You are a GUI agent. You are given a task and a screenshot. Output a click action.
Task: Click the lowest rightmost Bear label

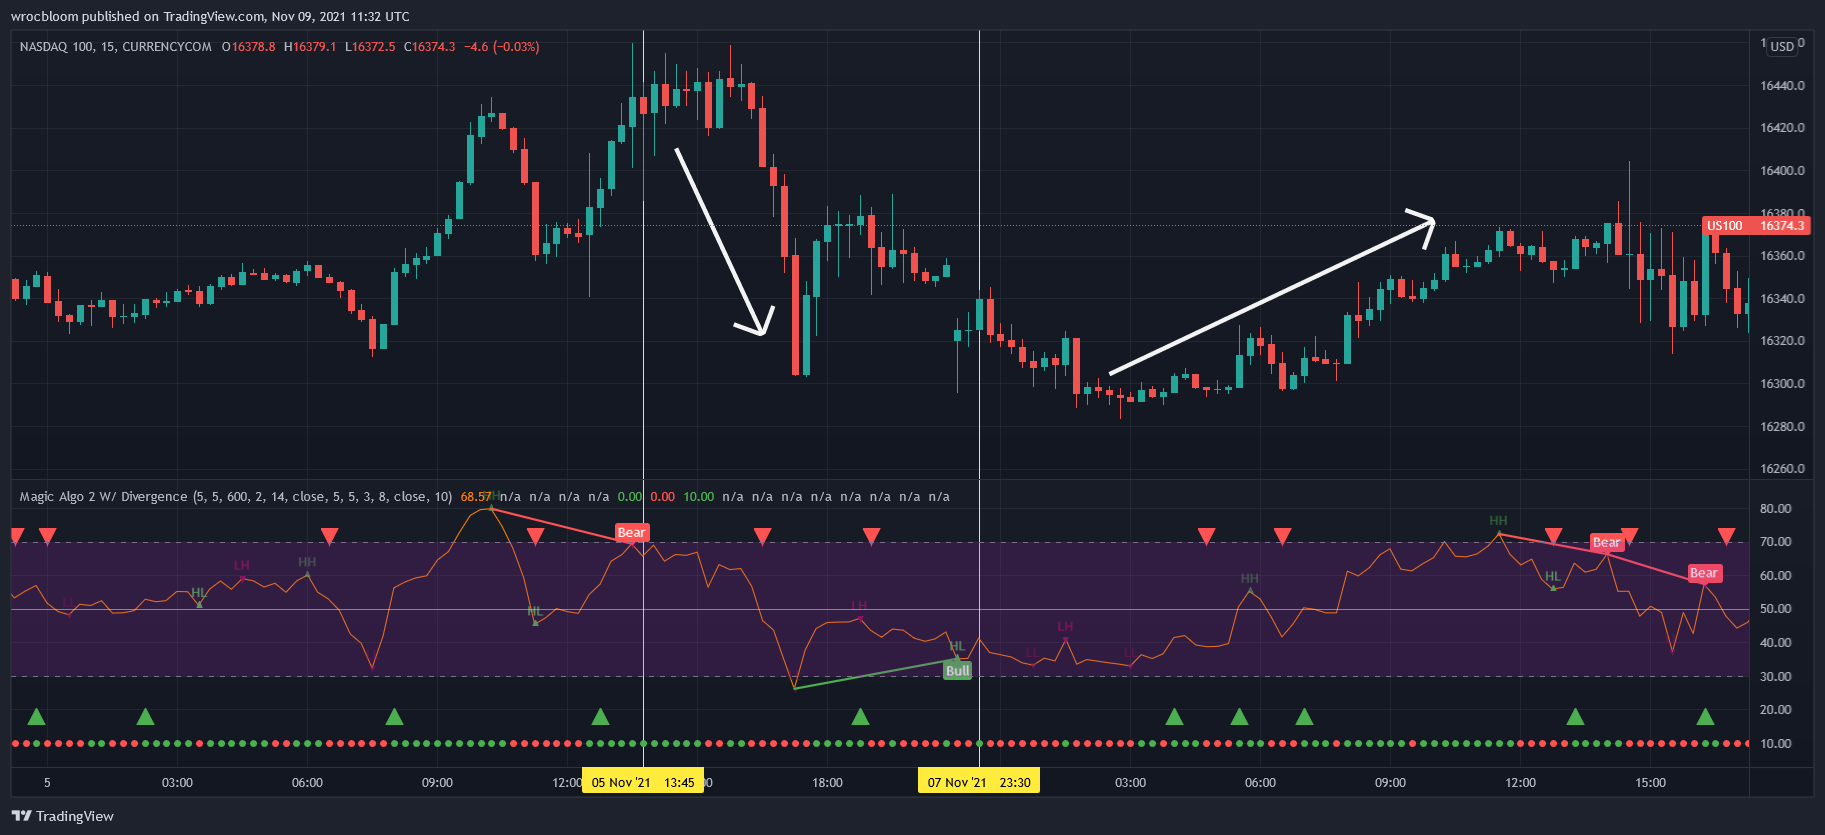point(1703,573)
